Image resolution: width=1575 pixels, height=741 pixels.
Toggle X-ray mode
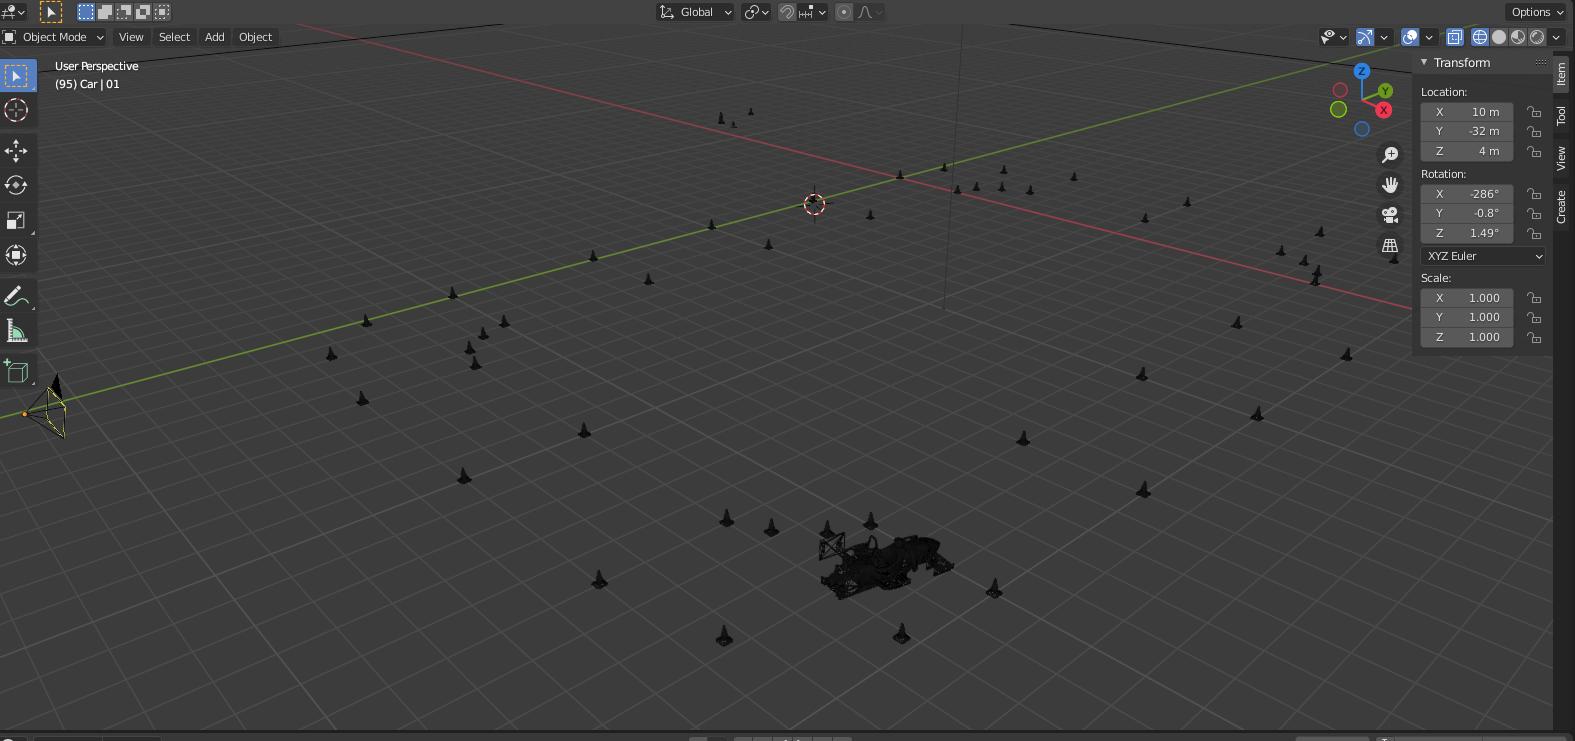[1454, 37]
